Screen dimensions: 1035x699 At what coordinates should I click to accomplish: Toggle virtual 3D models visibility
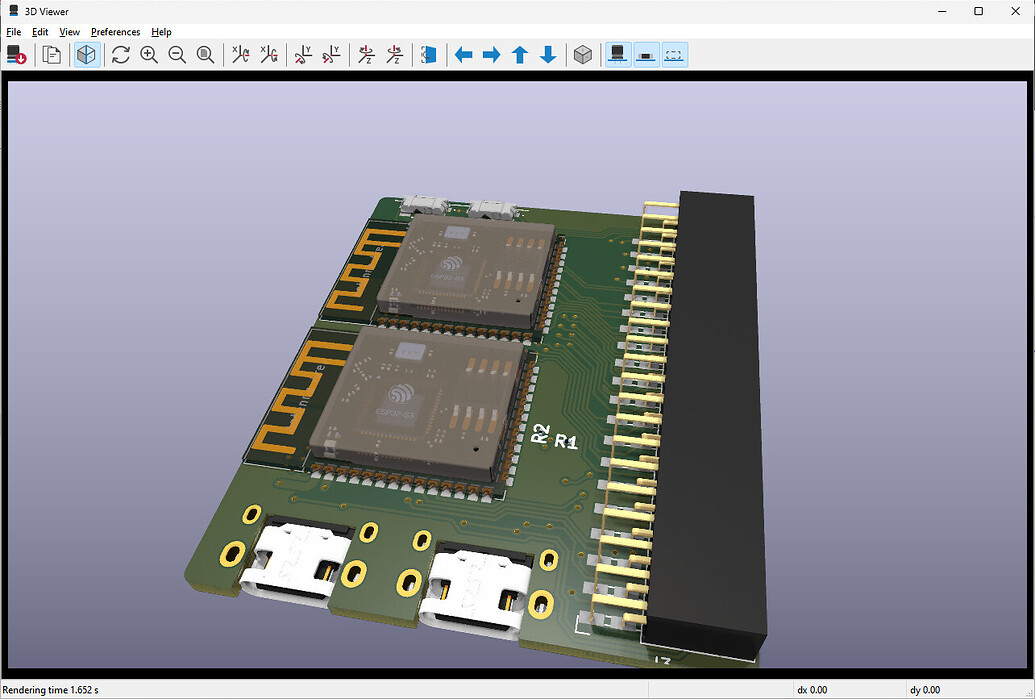[675, 55]
